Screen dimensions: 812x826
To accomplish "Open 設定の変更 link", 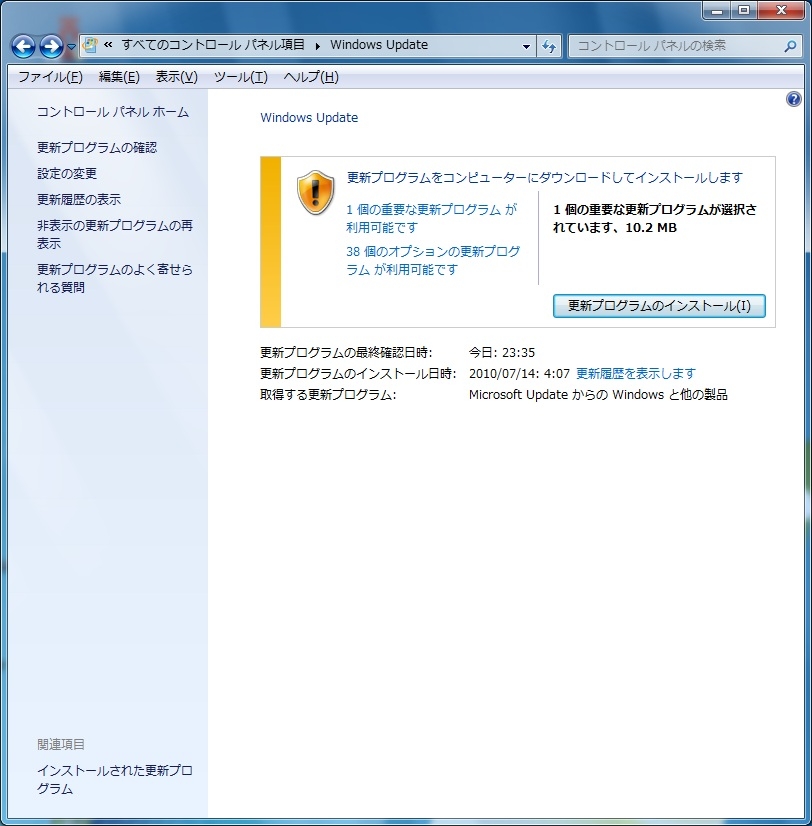I will [67, 173].
